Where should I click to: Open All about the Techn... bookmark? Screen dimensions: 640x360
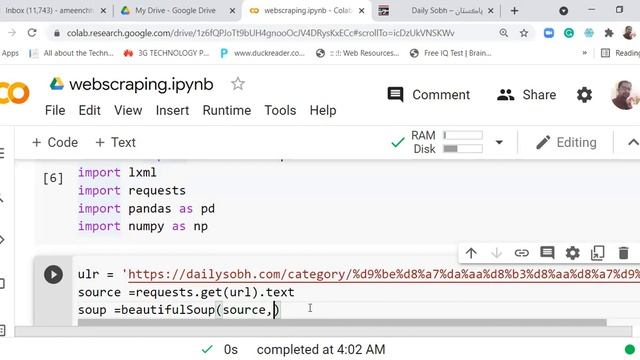click(71, 53)
